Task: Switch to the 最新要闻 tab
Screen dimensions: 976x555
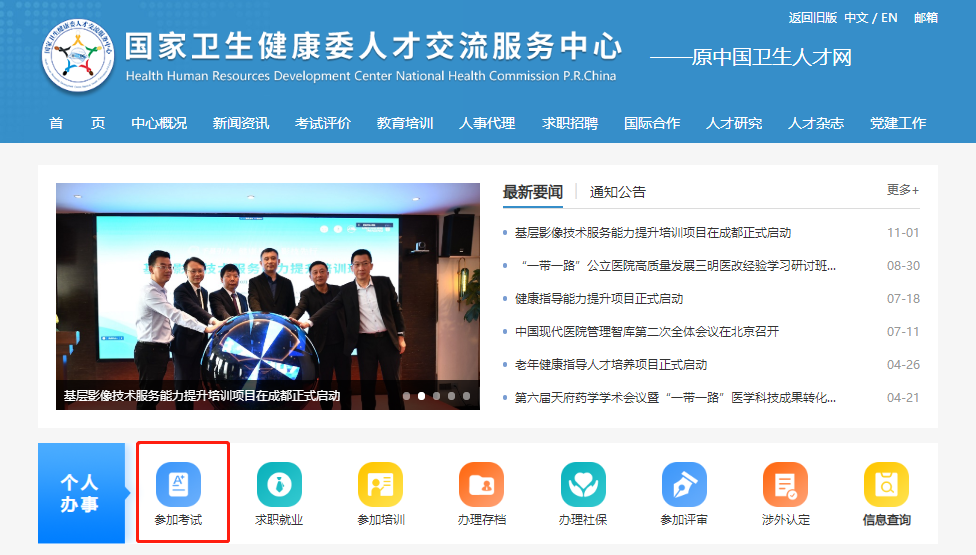Action: [x=532, y=192]
